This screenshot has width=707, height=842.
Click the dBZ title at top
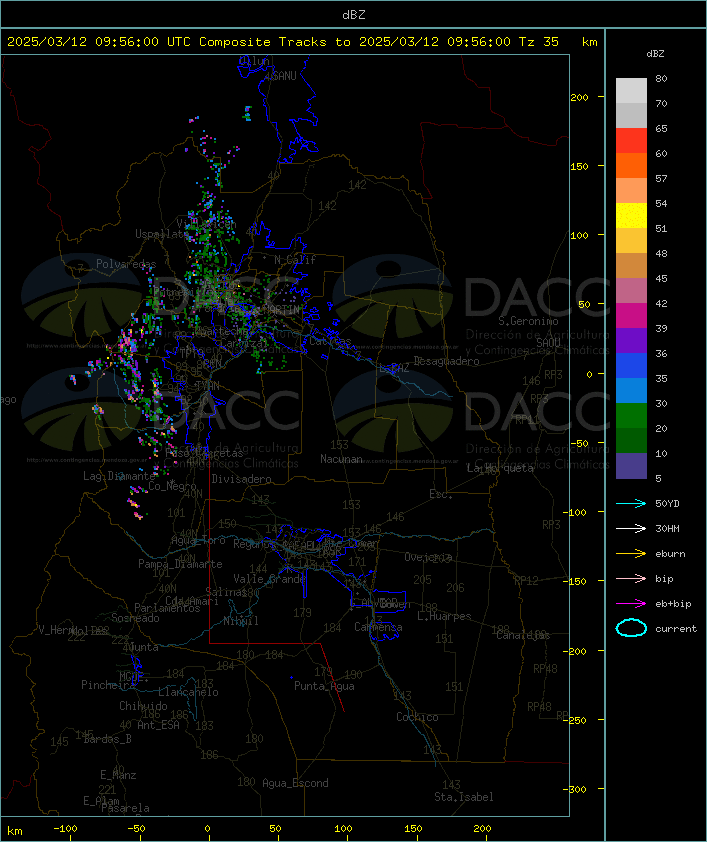coord(354,15)
